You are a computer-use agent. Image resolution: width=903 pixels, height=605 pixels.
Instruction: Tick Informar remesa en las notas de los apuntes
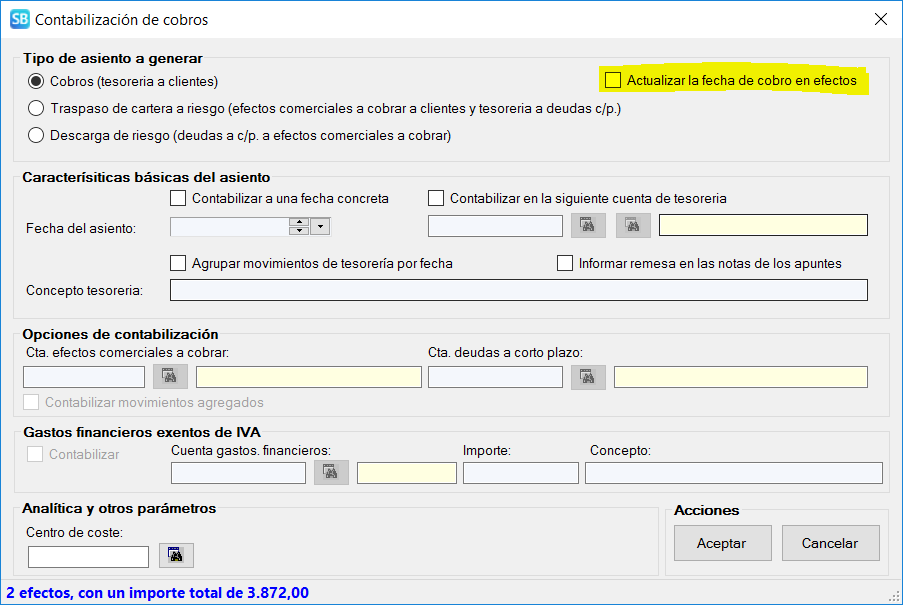[x=565, y=264]
